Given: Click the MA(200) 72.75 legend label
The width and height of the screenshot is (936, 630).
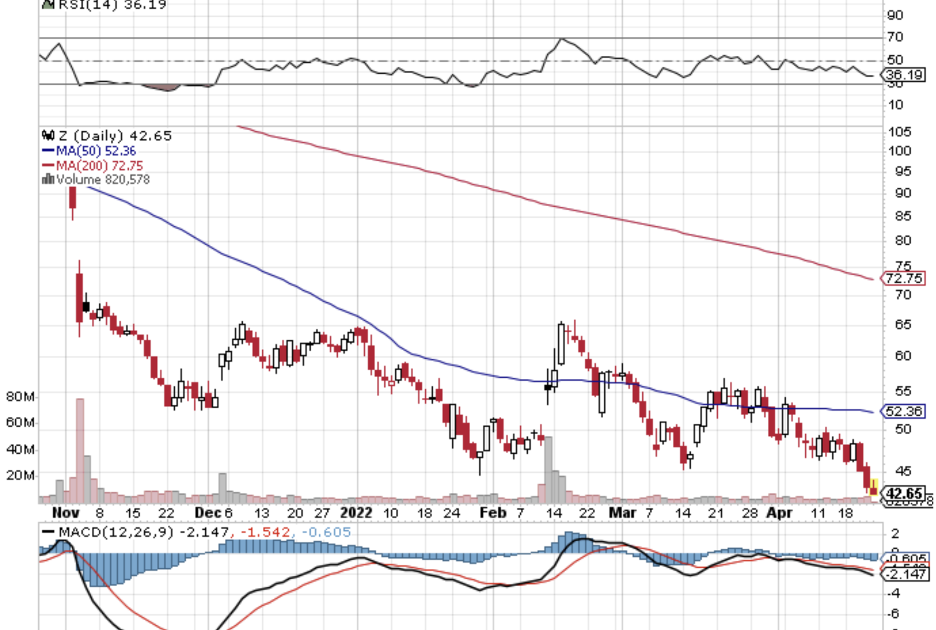Looking at the screenshot, I should (90, 165).
